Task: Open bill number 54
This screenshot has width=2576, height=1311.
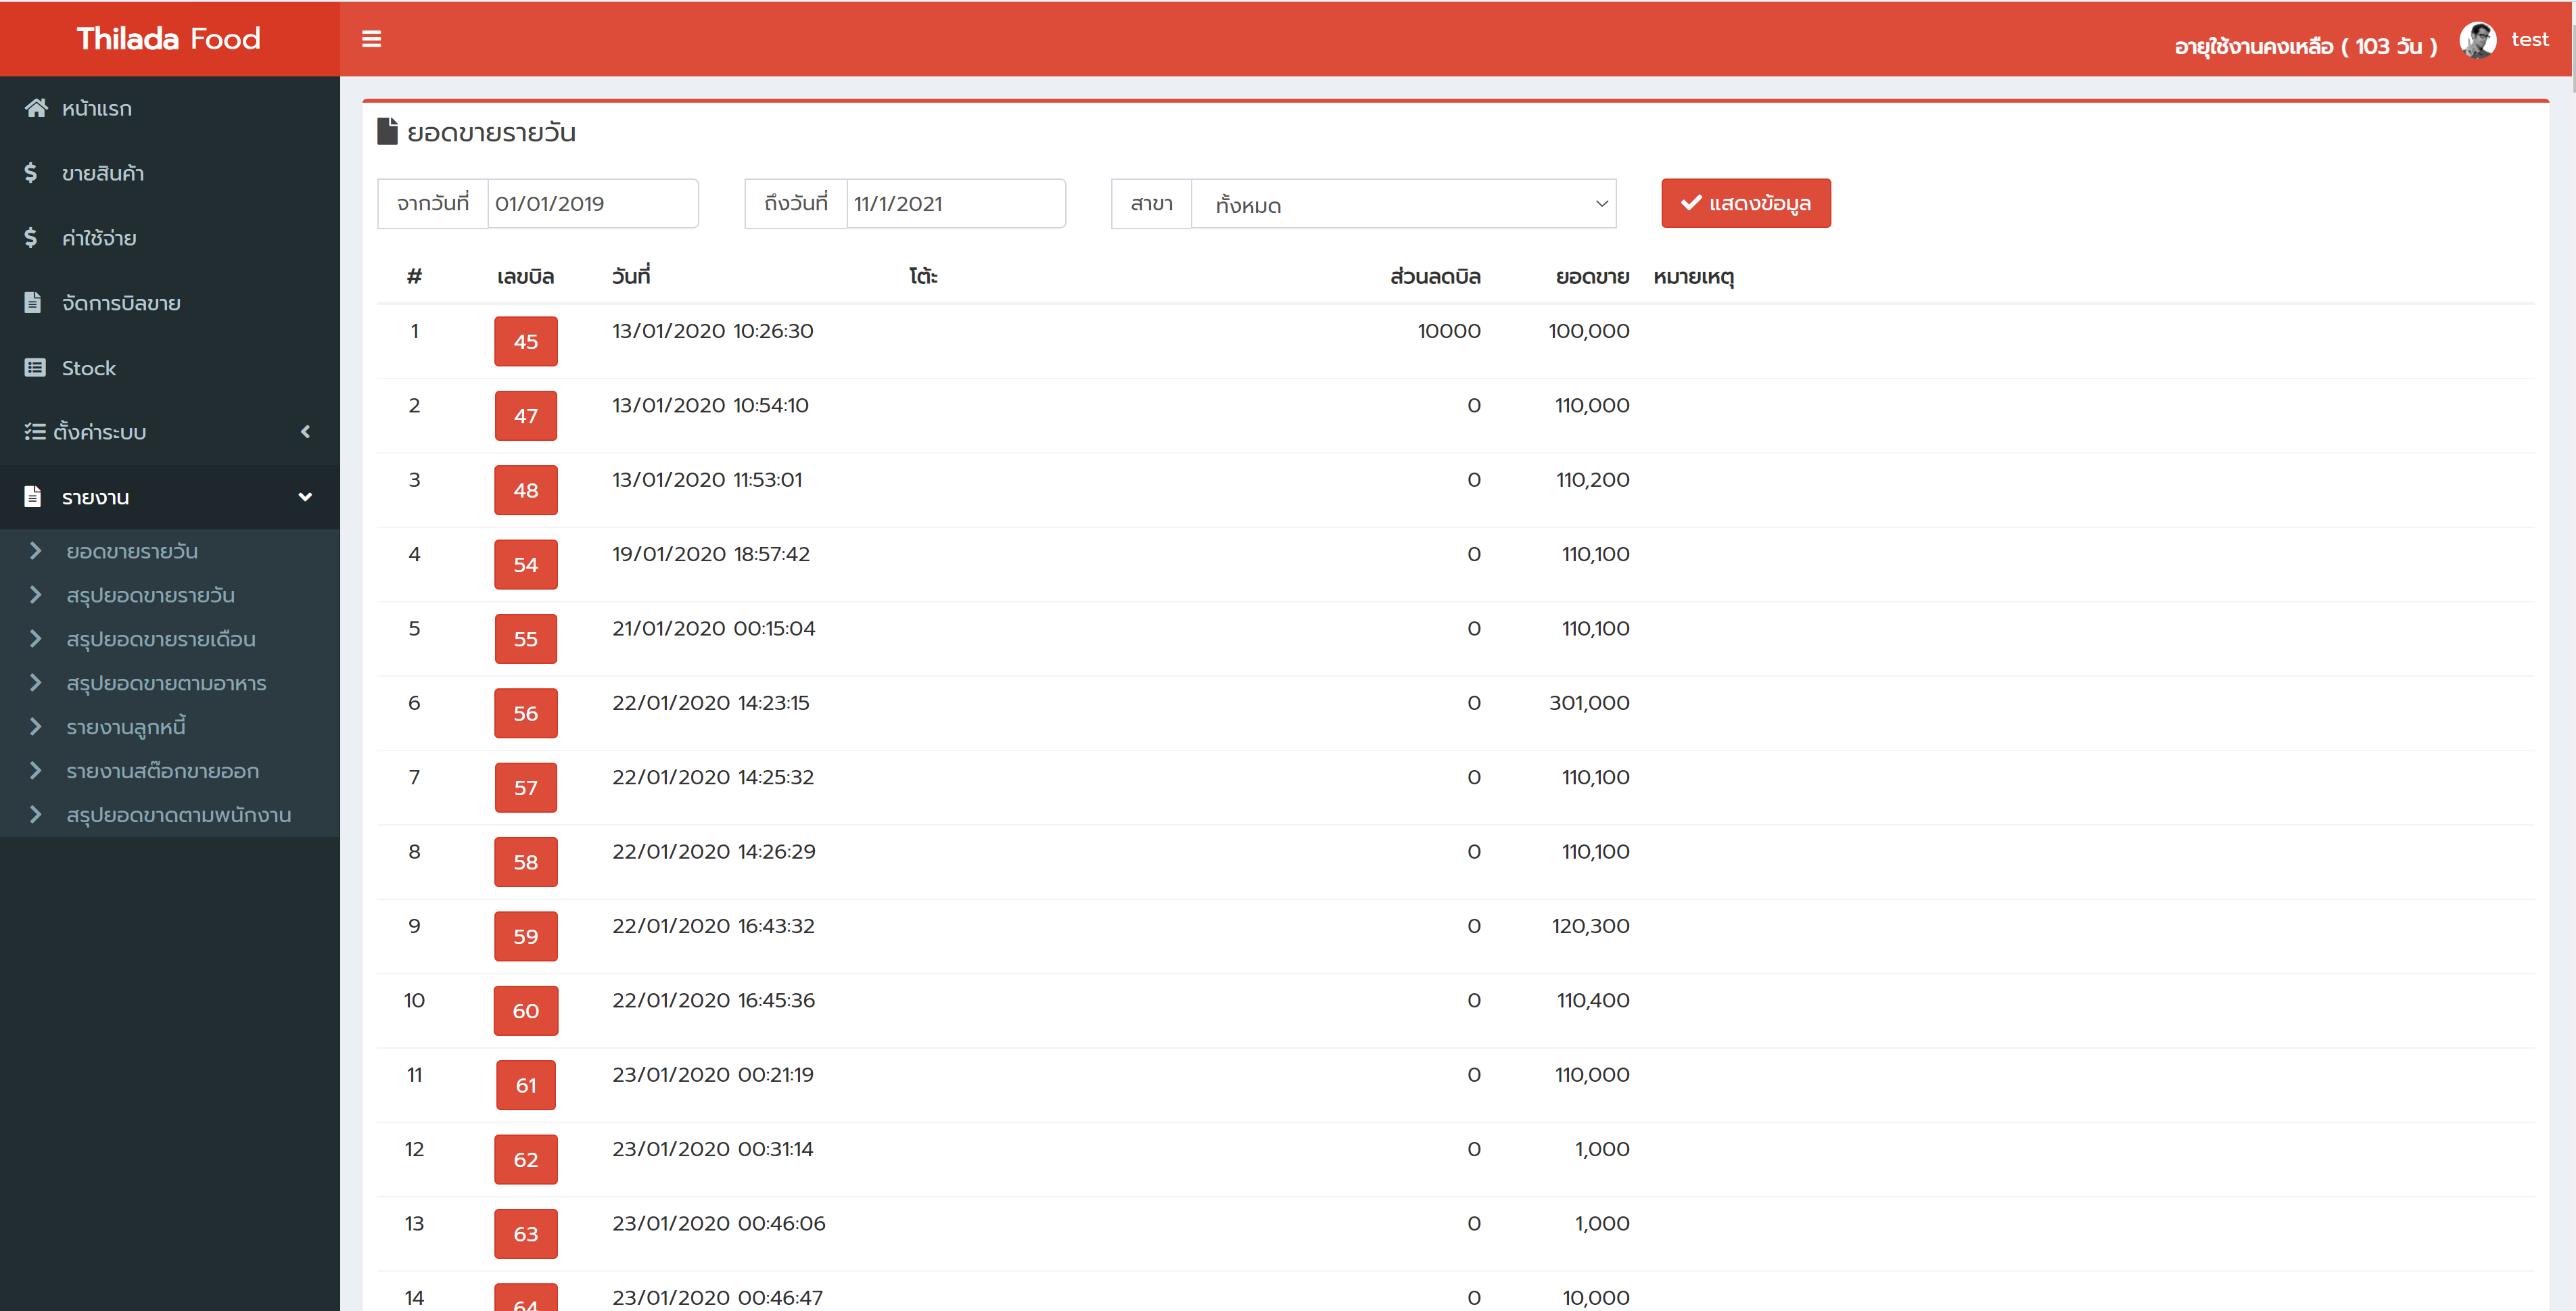Action: (x=525, y=564)
